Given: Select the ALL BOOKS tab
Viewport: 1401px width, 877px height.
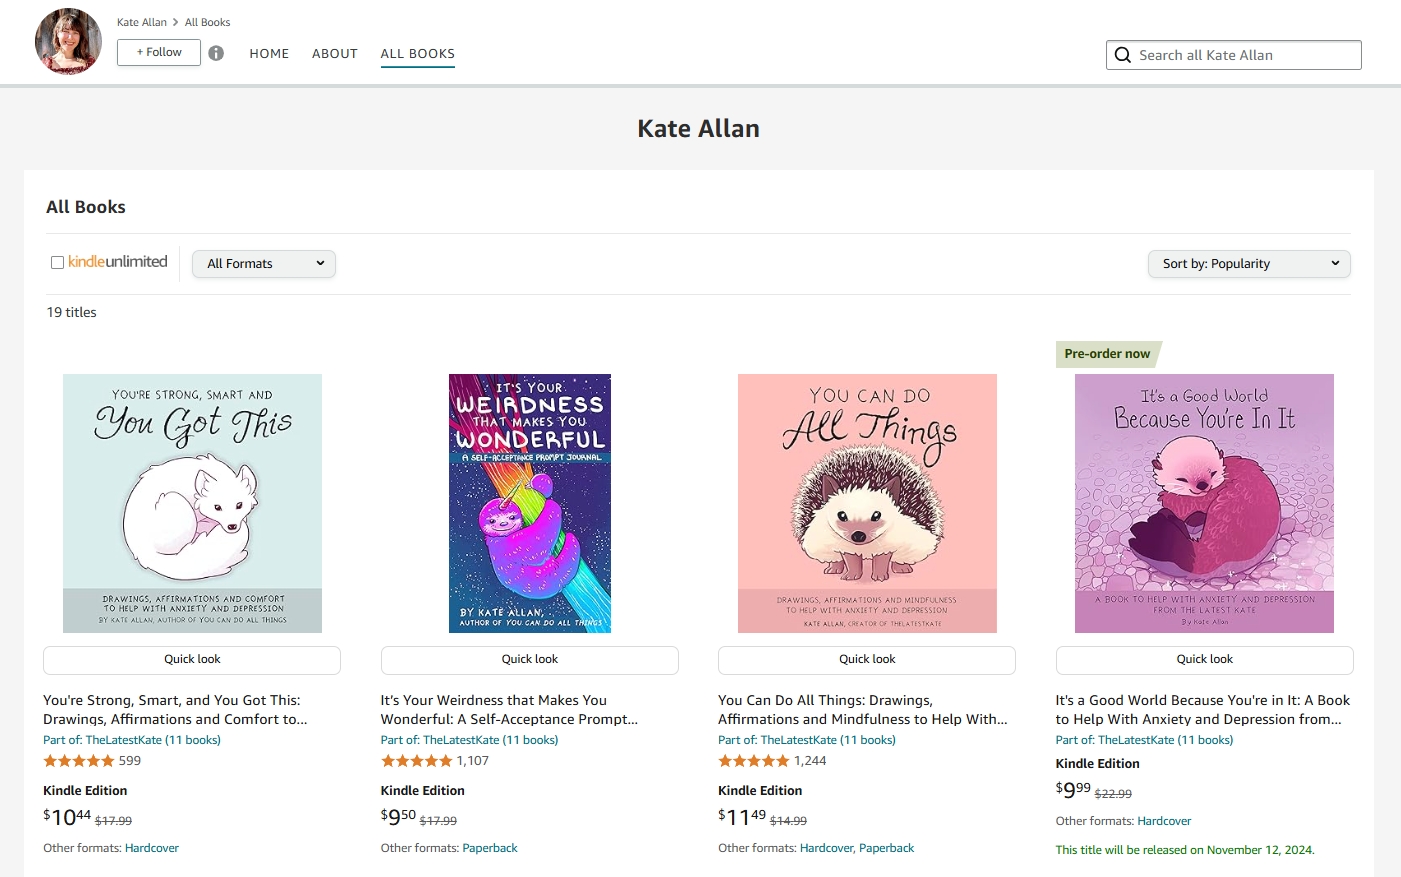Looking at the screenshot, I should 418,54.
